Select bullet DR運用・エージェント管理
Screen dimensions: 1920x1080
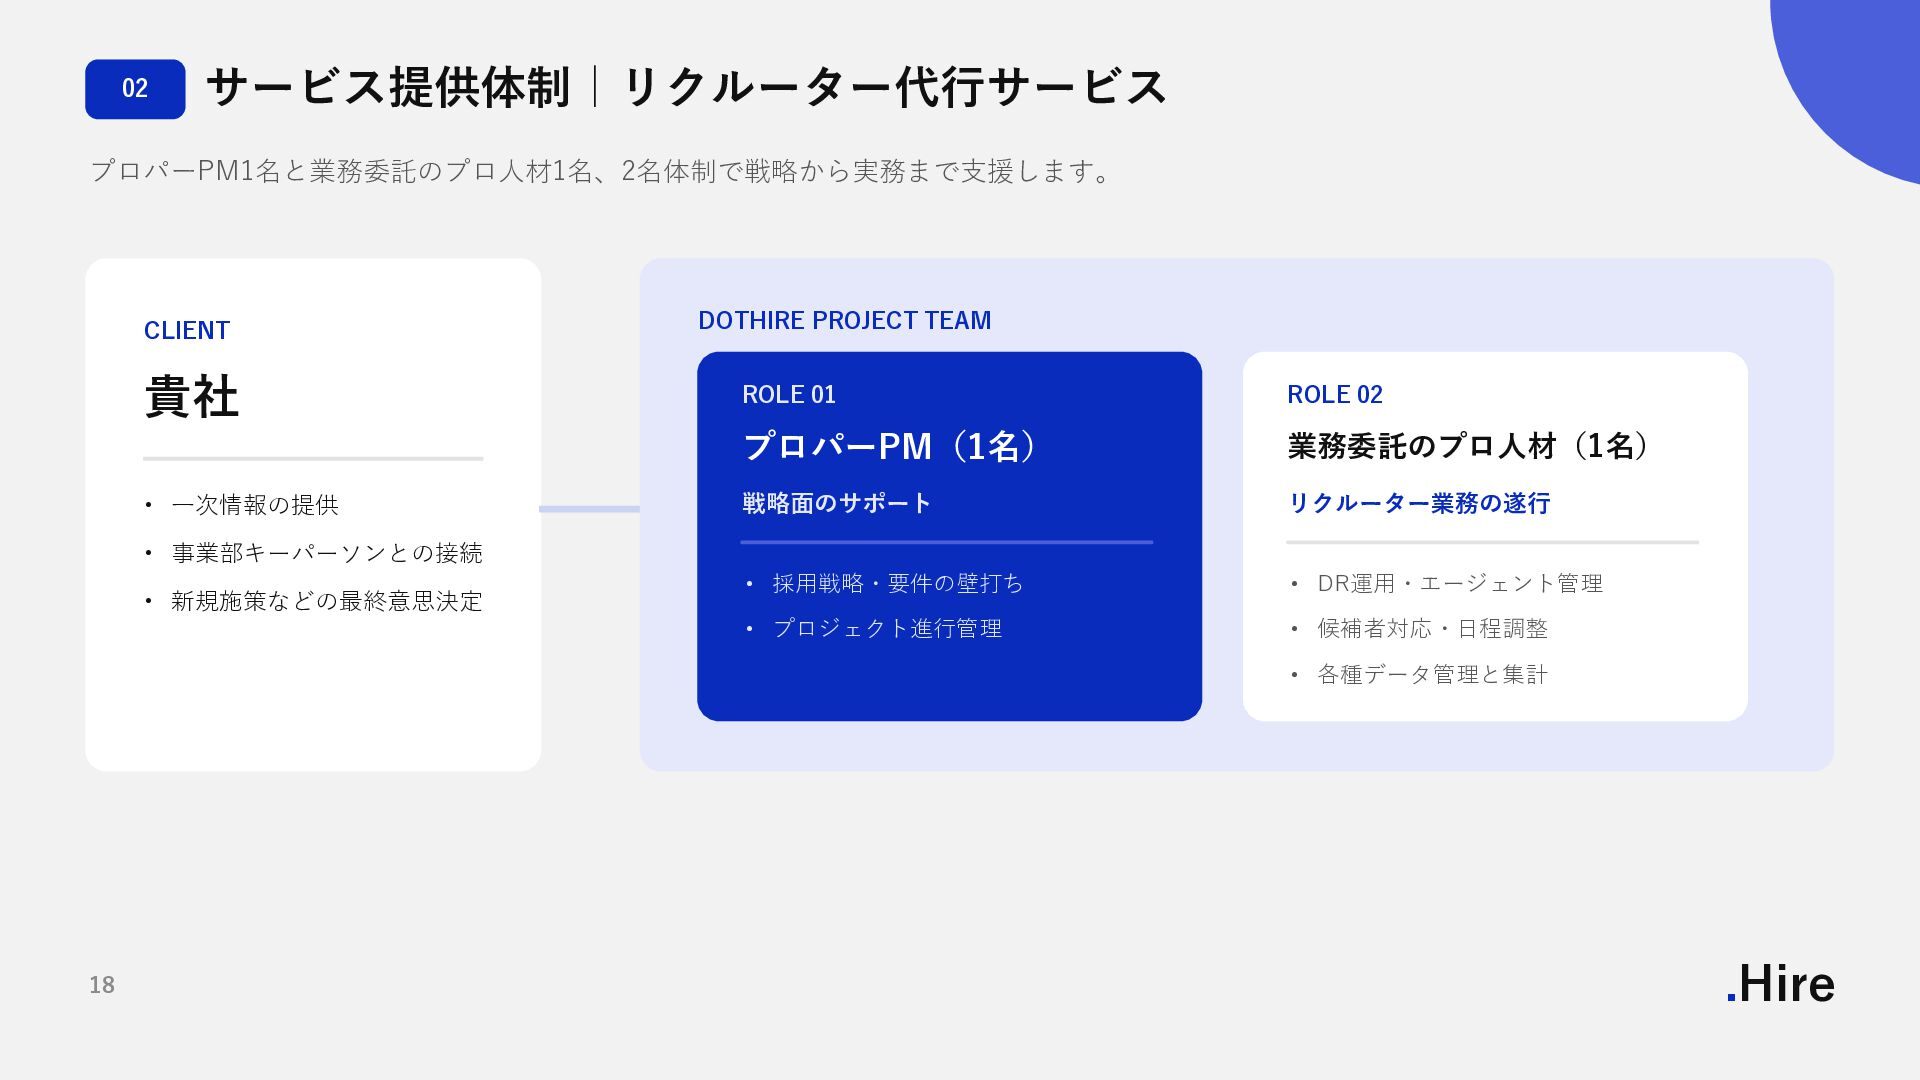pyautogui.click(x=1460, y=583)
